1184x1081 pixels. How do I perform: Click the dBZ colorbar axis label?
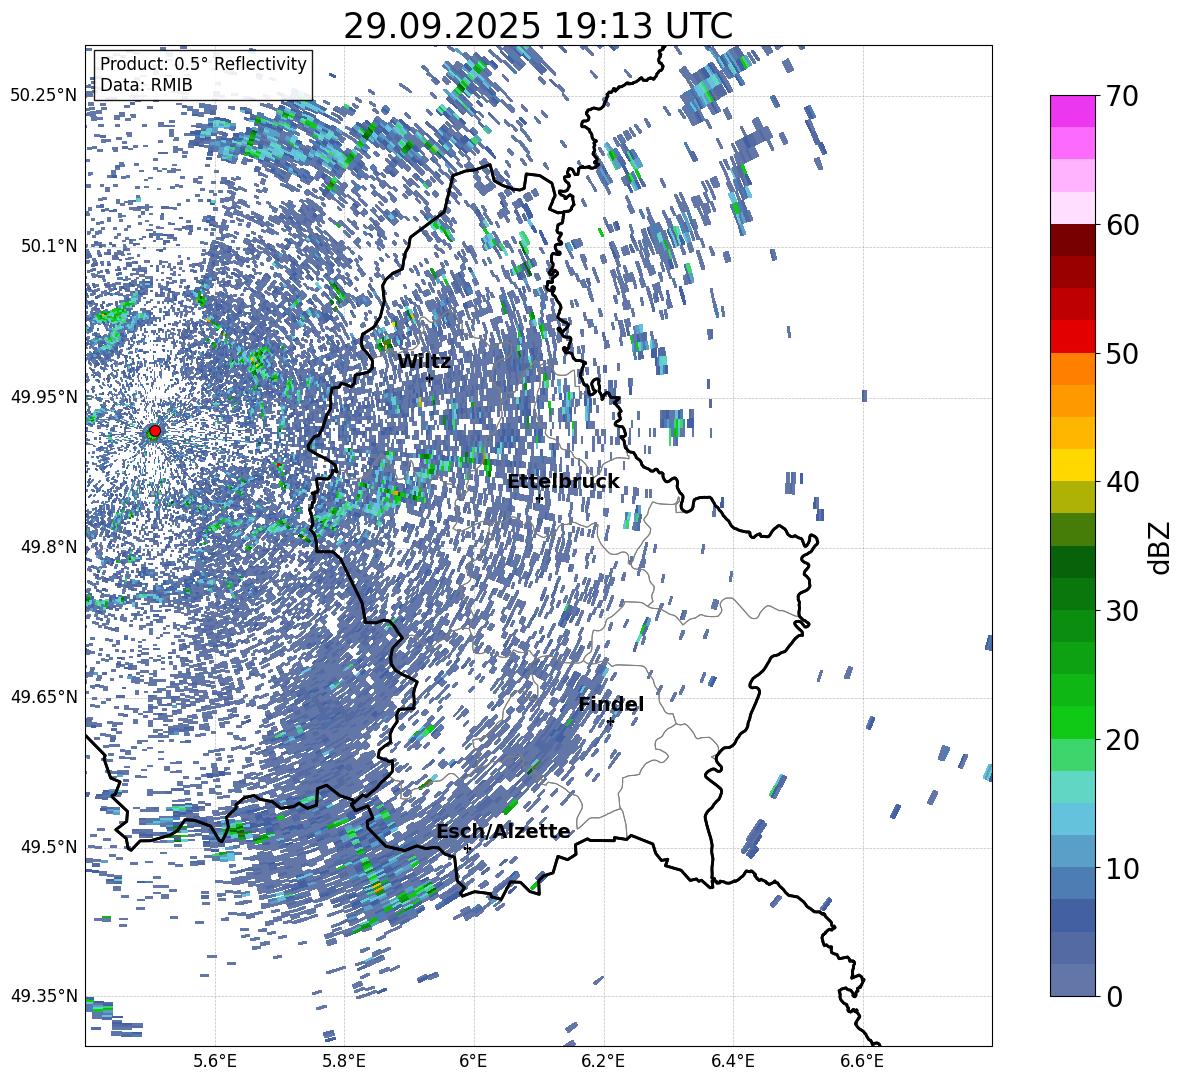coord(1160,547)
